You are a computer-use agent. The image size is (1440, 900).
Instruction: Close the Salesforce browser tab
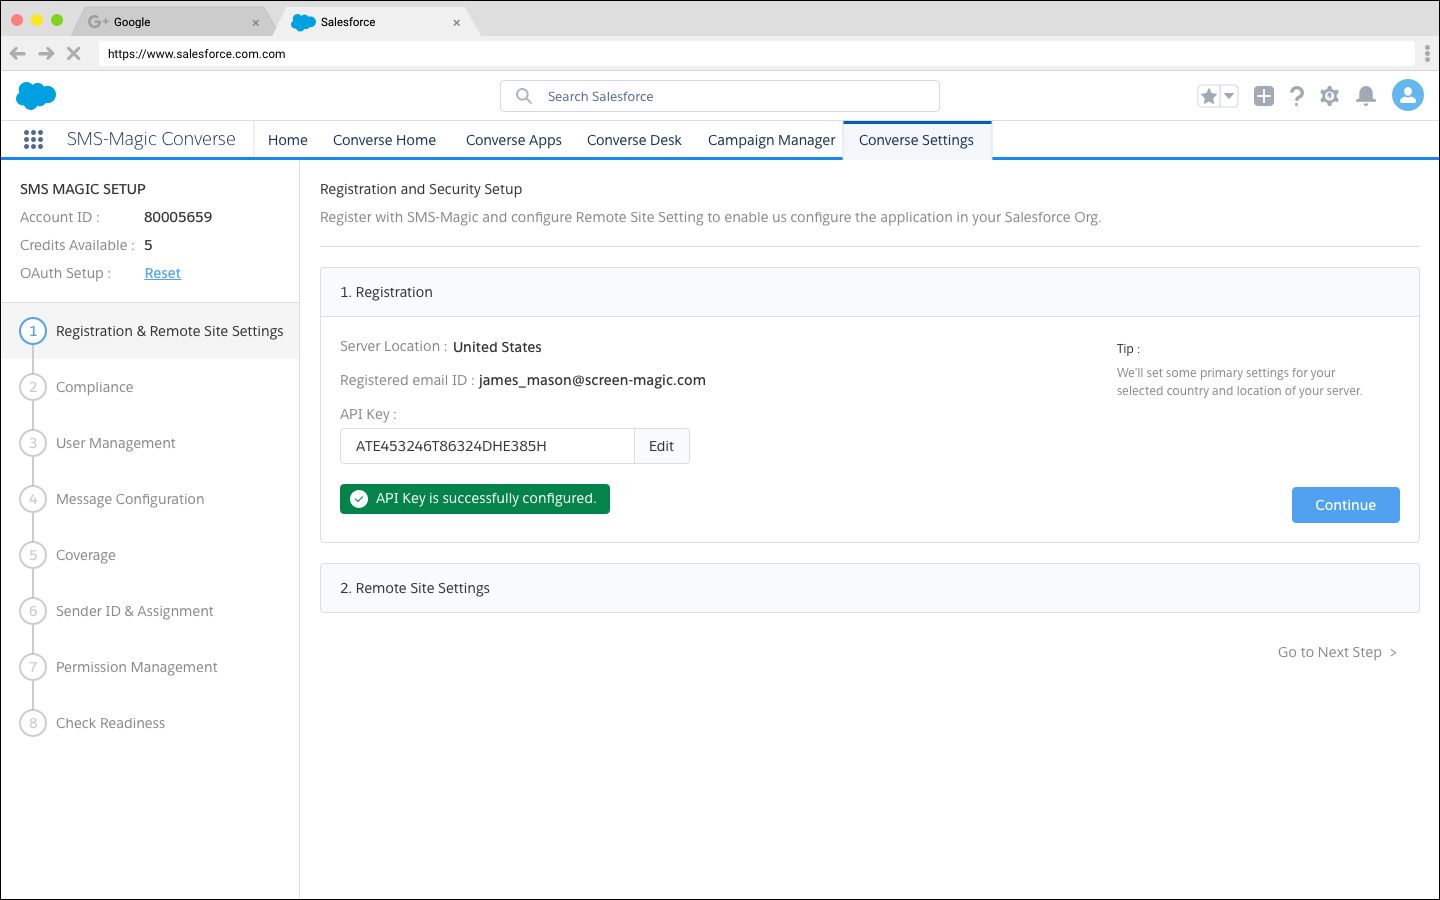pyautogui.click(x=457, y=22)
